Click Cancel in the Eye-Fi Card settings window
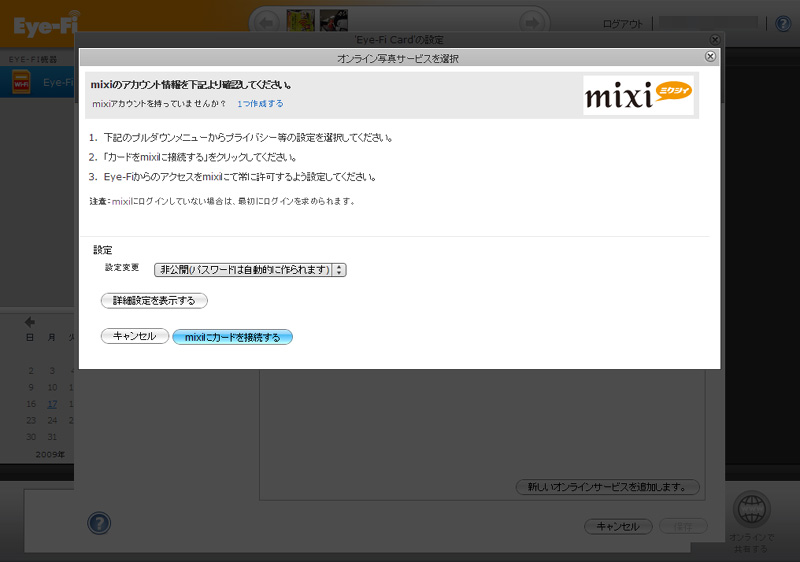The width and height of the screenshot is (800, 562). 618,526
